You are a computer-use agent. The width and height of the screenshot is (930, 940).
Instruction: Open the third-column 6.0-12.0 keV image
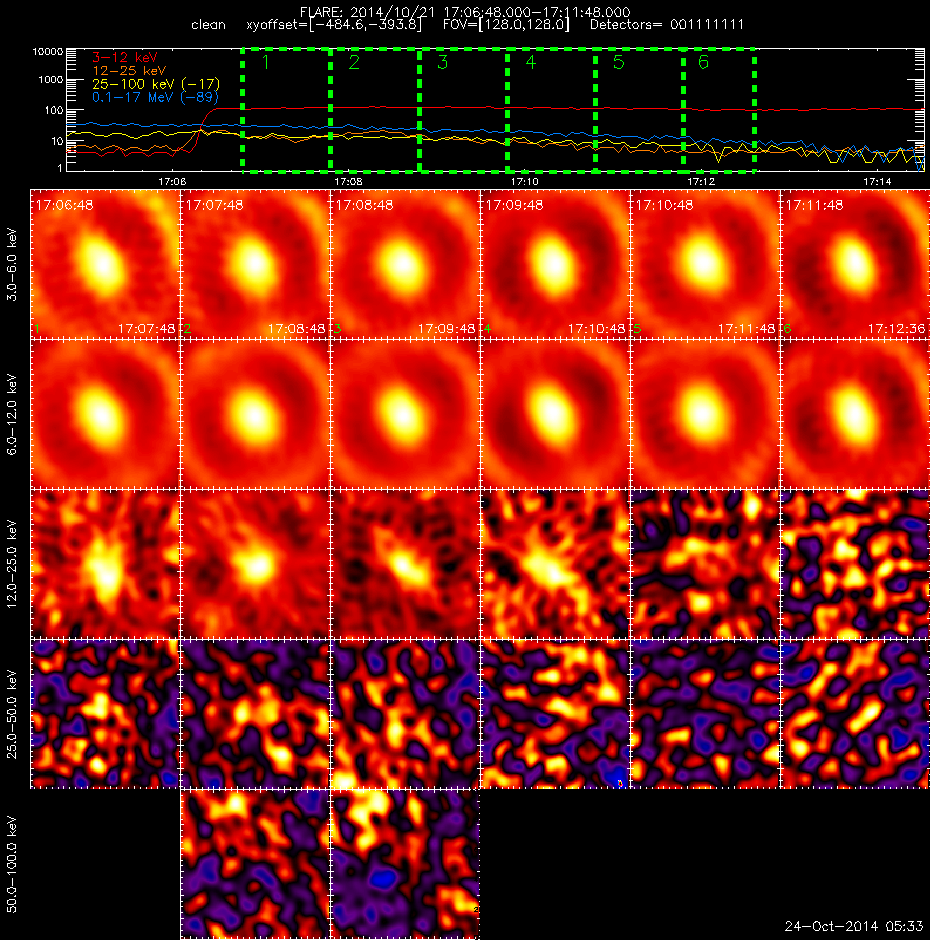click(x=405, y=414)
